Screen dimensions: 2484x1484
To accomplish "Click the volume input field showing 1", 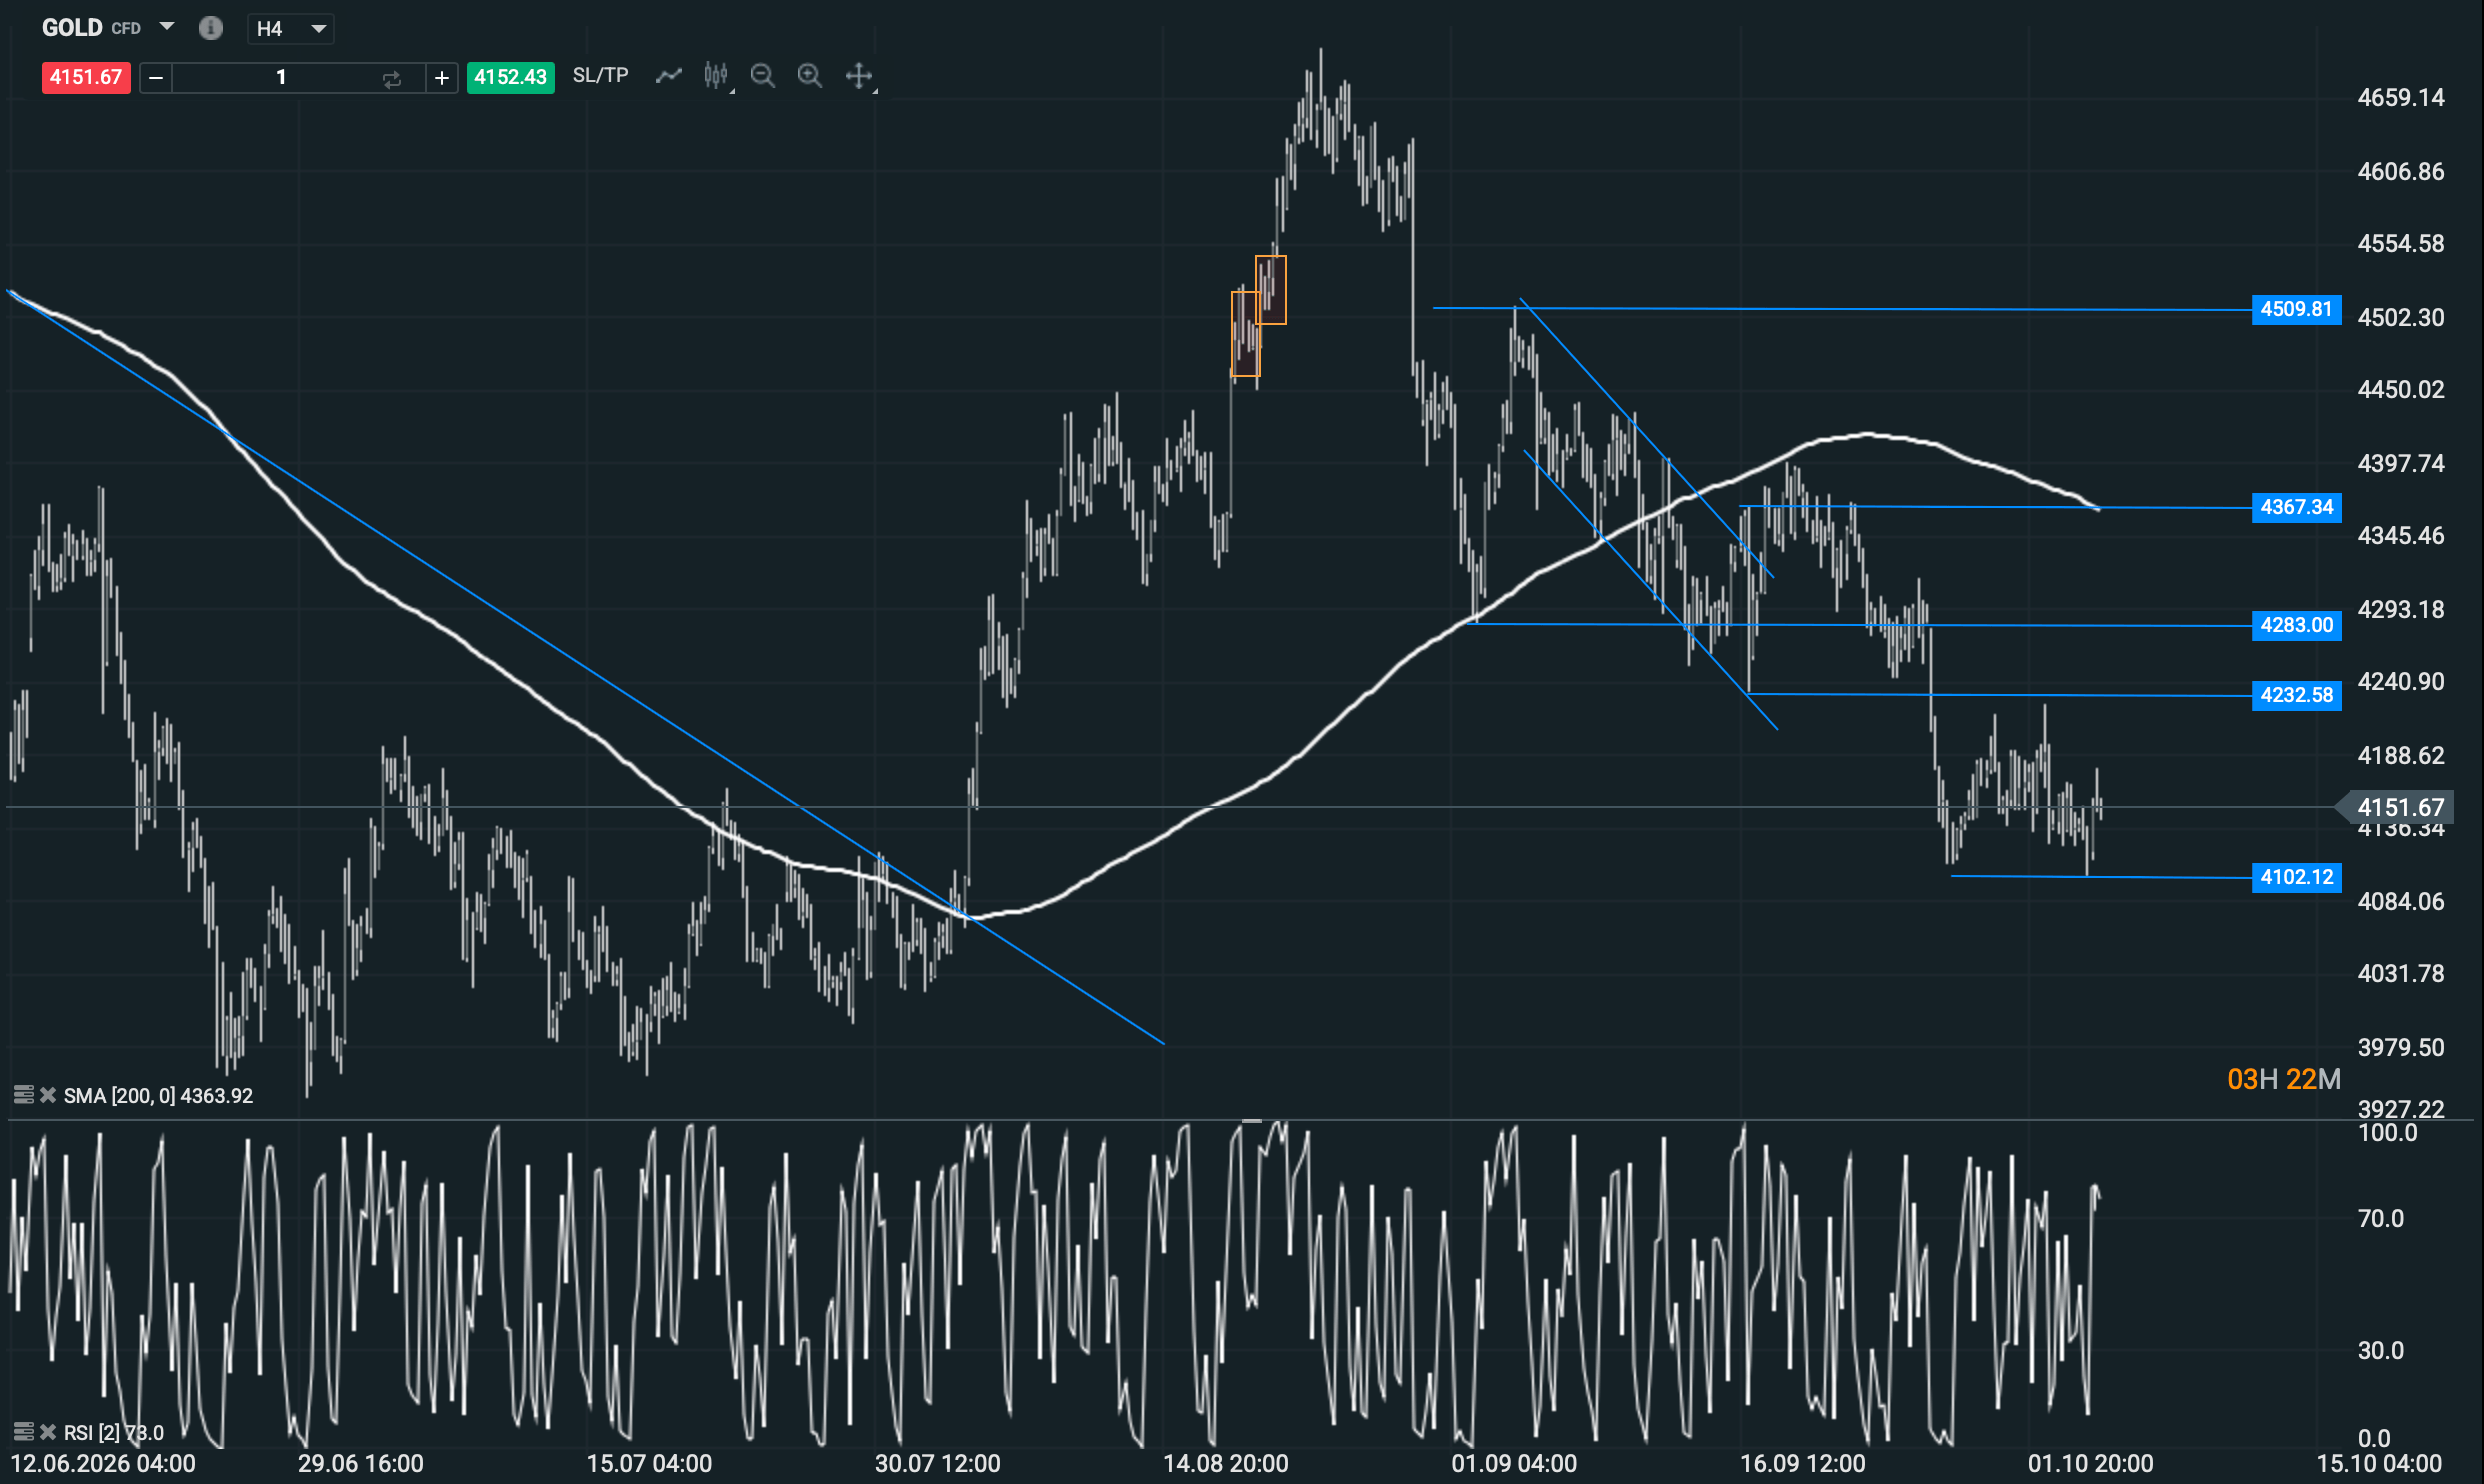I will click(281, 77).
